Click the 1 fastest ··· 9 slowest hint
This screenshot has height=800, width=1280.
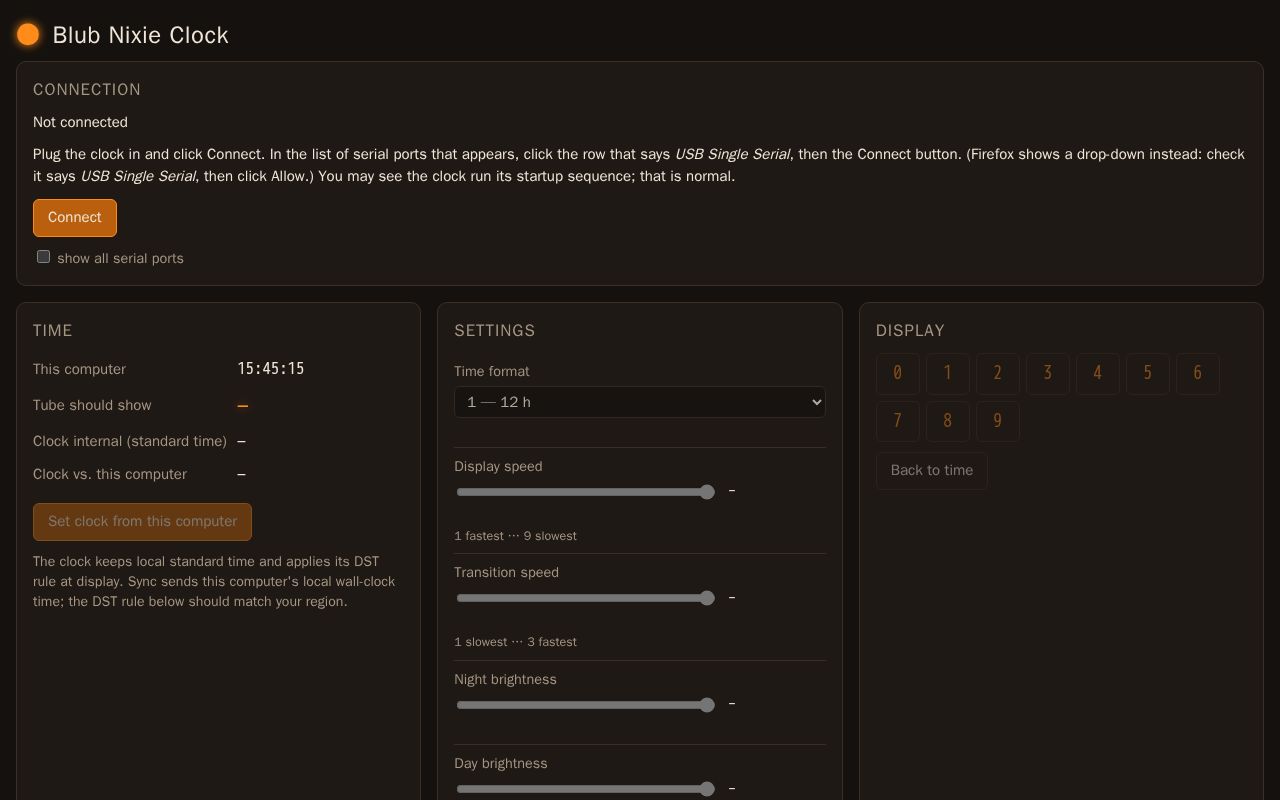[x=515, y=536]
